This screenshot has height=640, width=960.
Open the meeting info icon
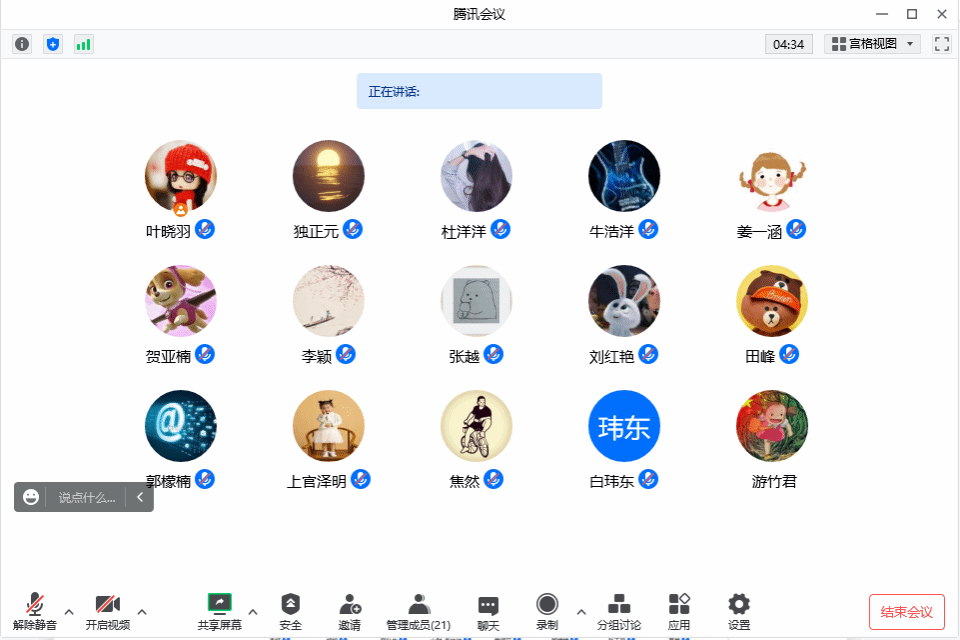click(x=22, y=44)
